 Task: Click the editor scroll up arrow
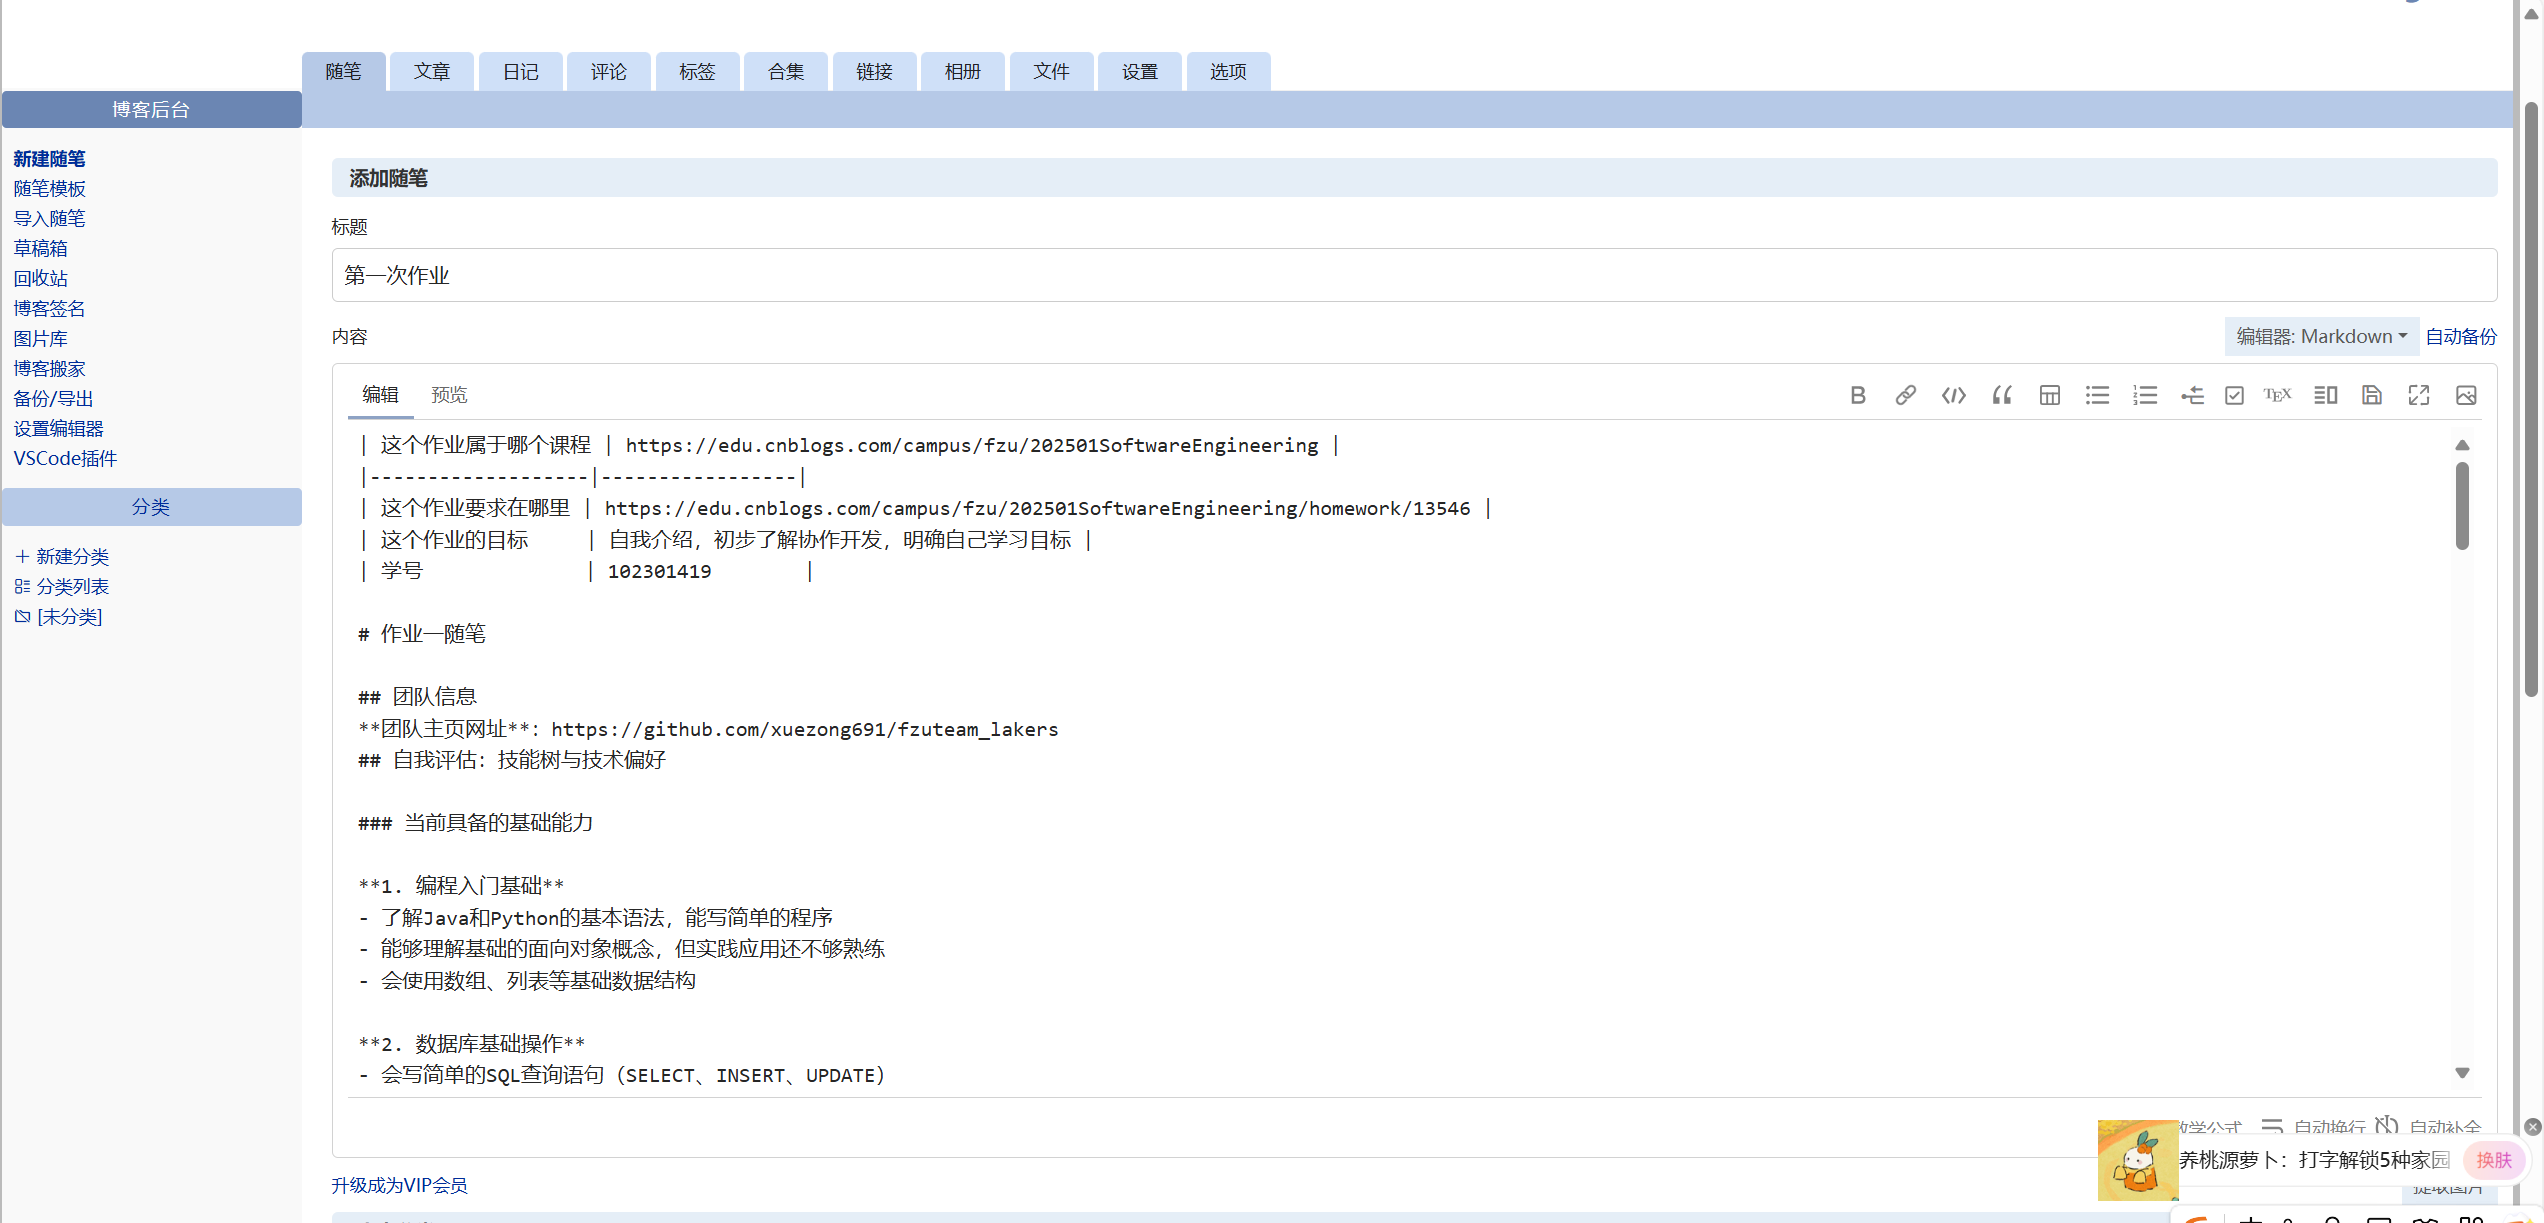[2462, 445]
